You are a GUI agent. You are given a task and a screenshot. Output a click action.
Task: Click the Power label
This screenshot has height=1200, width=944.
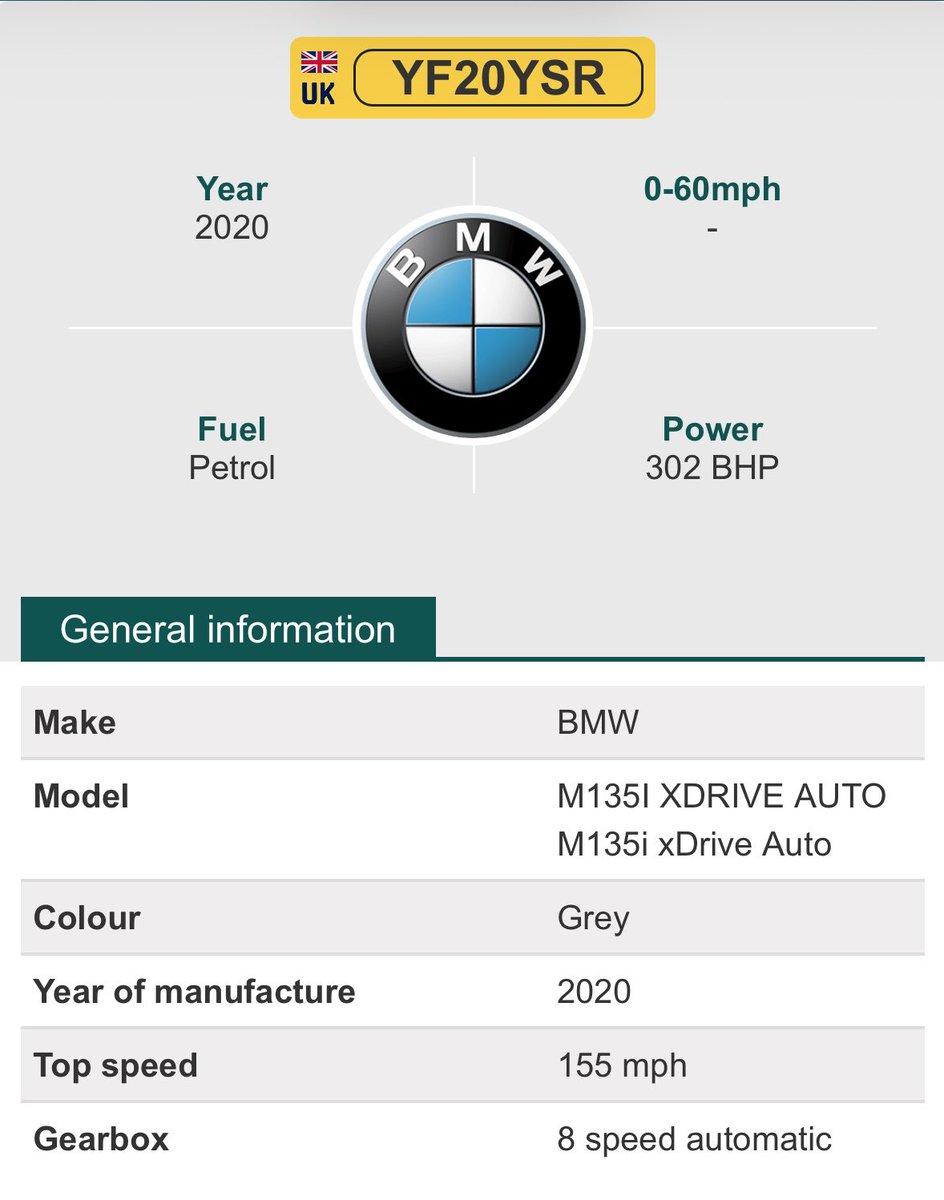click(x=712, y=429)
